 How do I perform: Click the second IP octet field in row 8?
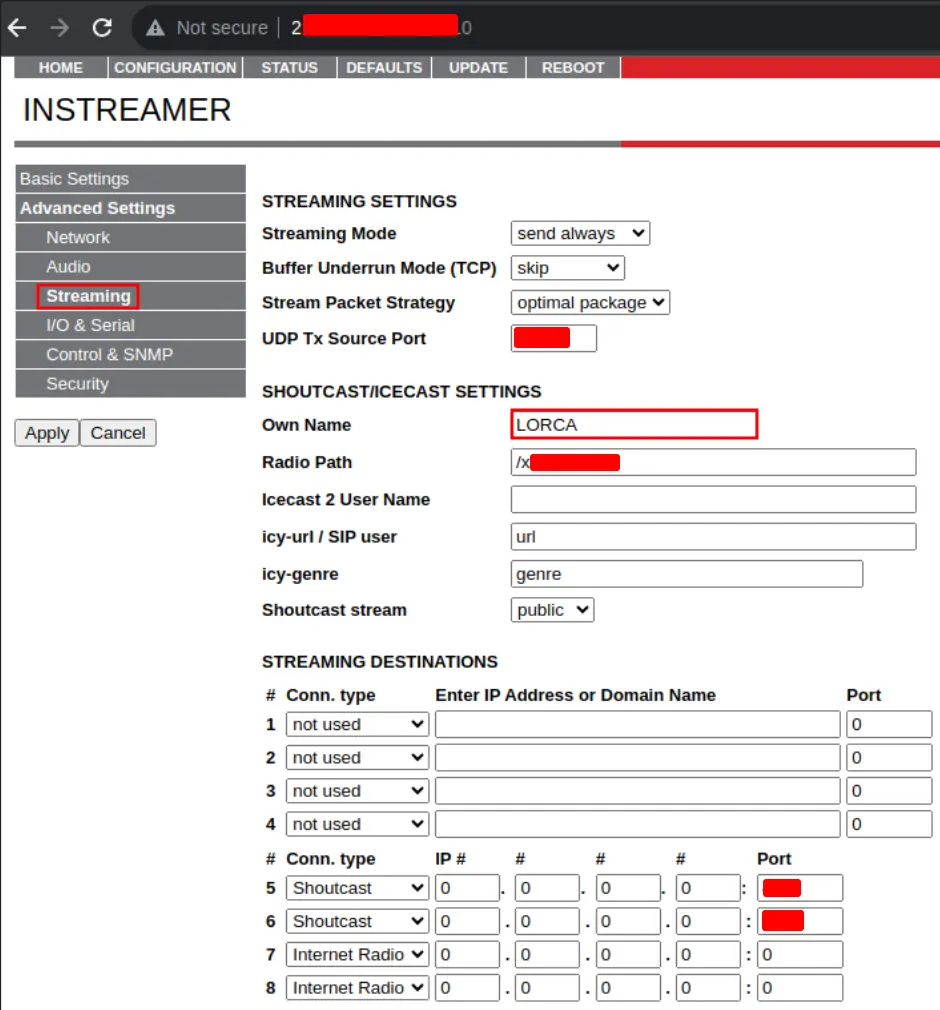point(548,988)
